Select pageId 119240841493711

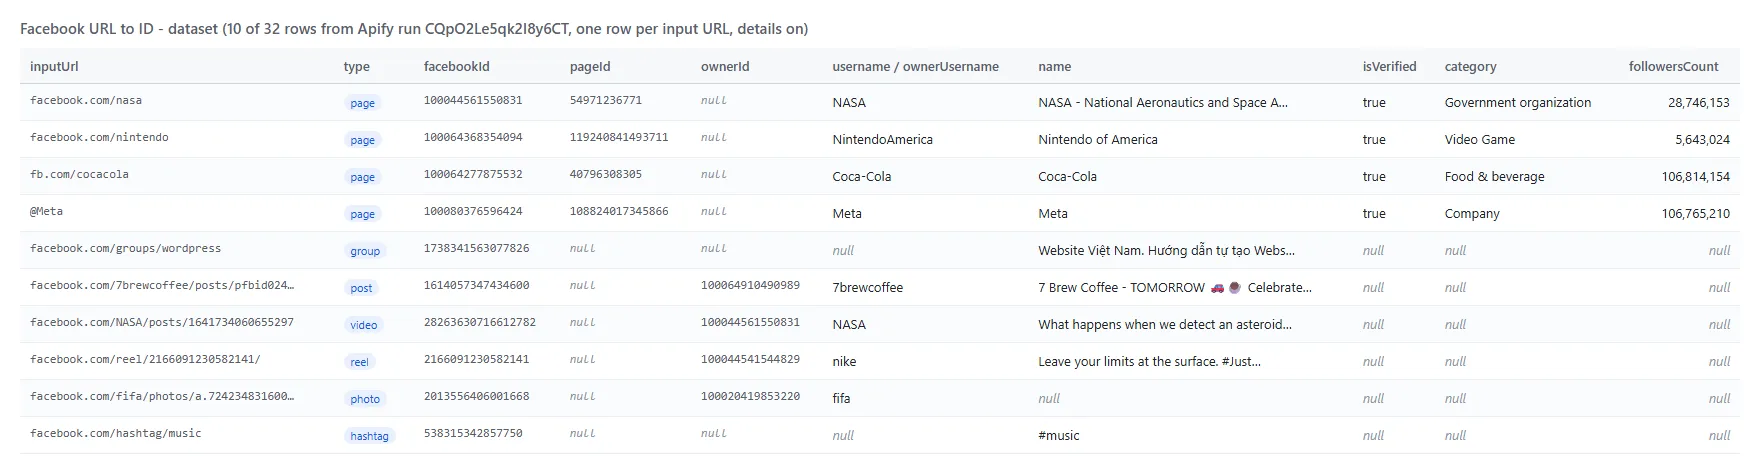click(619, 138)
